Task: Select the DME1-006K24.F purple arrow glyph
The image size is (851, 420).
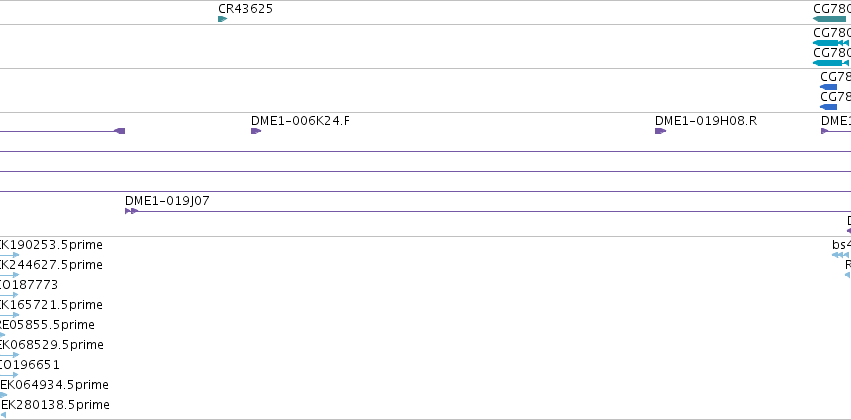Action: [x=256, y=131]
